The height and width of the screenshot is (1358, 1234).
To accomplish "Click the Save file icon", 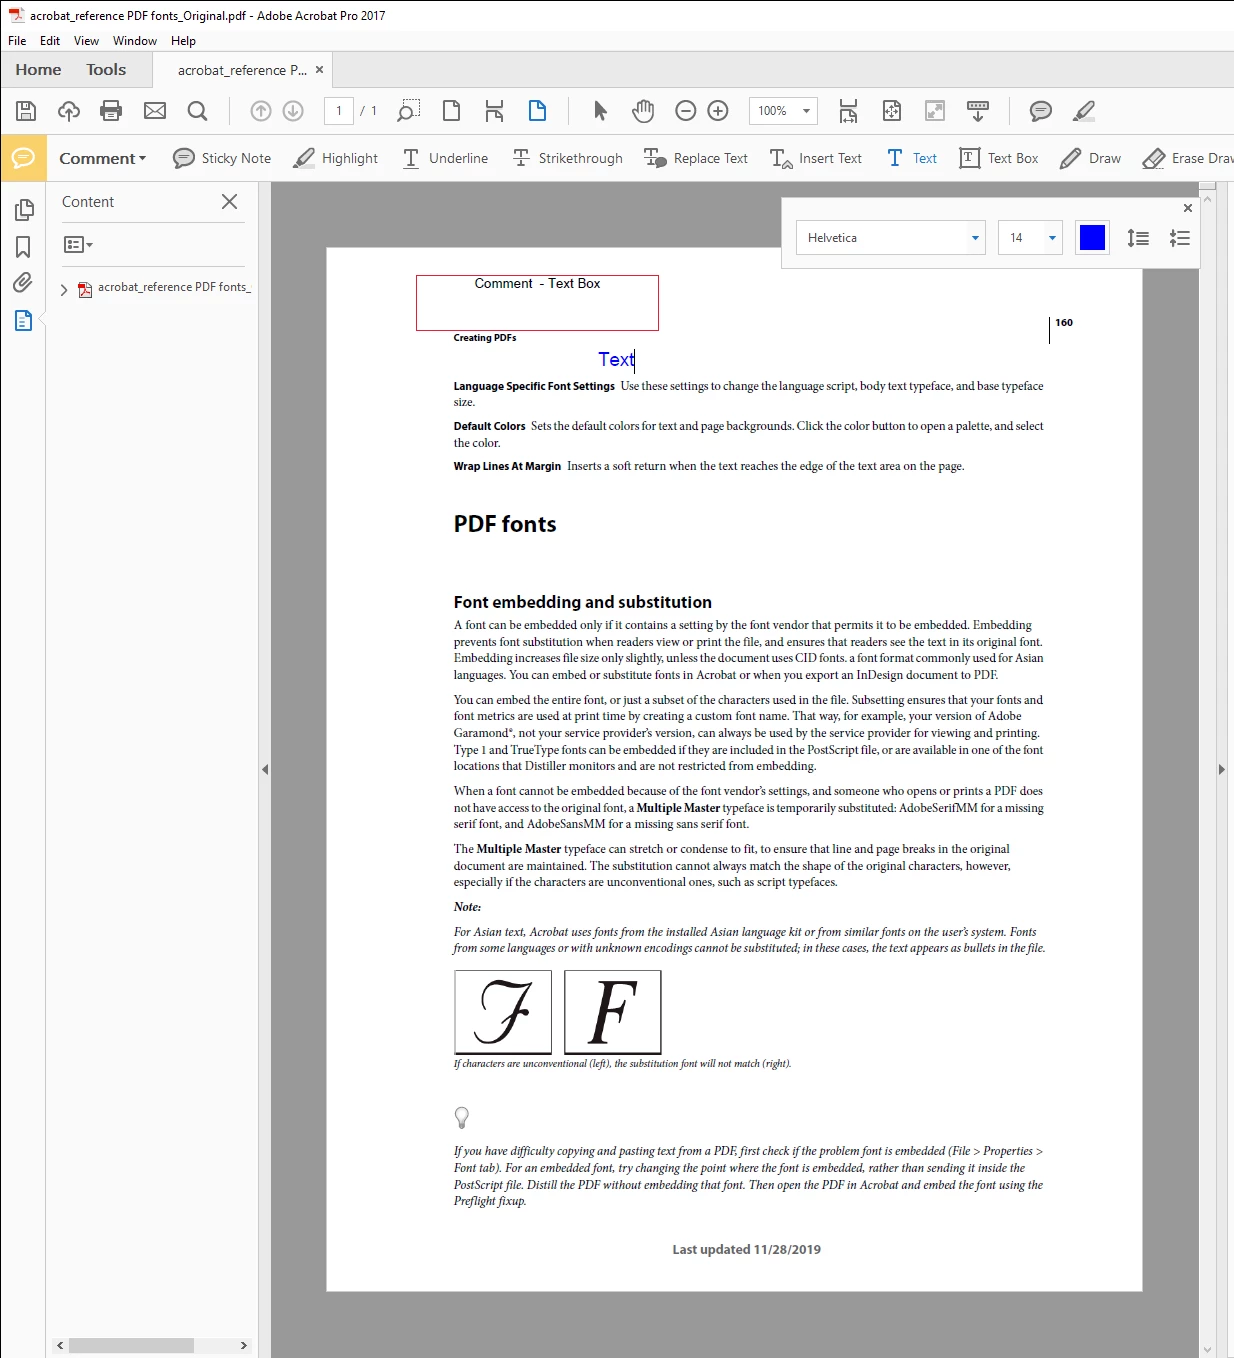I will click(26, 111).
